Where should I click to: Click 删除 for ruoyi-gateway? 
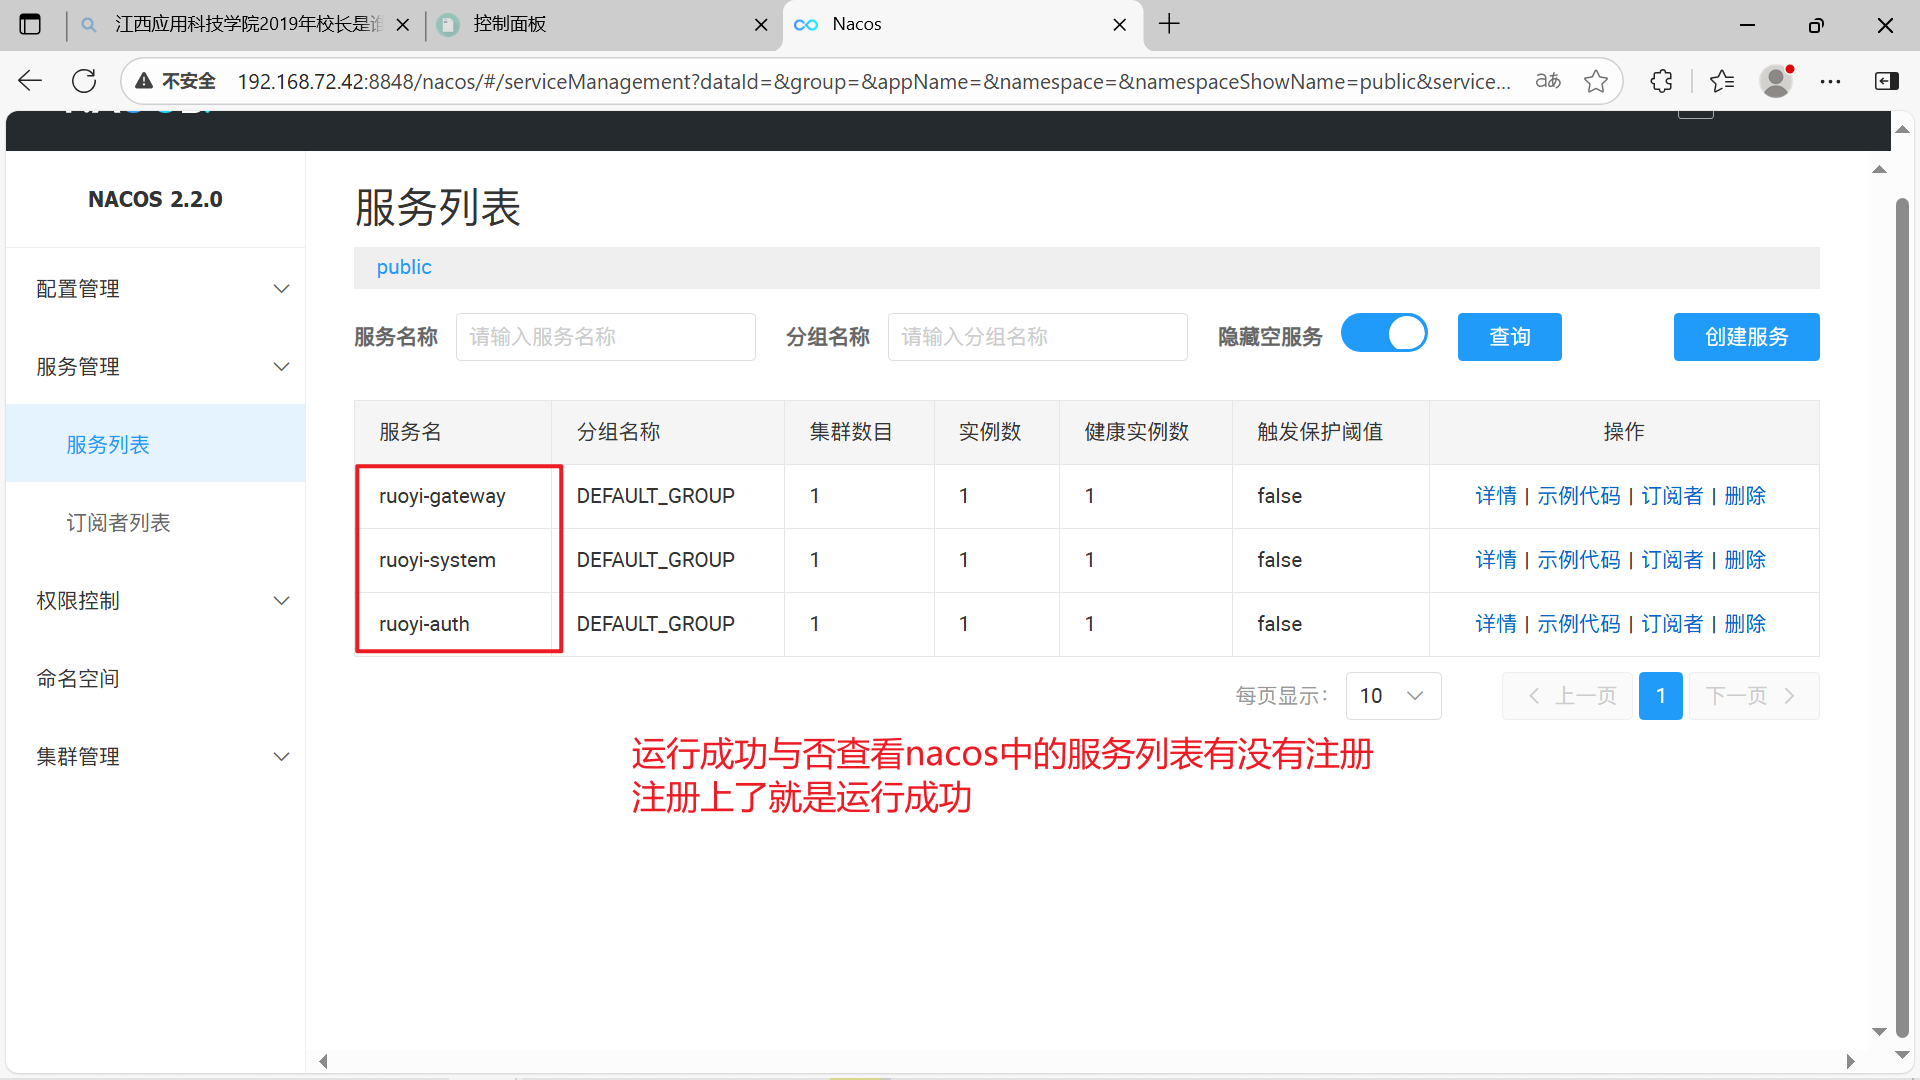tap(1745, 496)
